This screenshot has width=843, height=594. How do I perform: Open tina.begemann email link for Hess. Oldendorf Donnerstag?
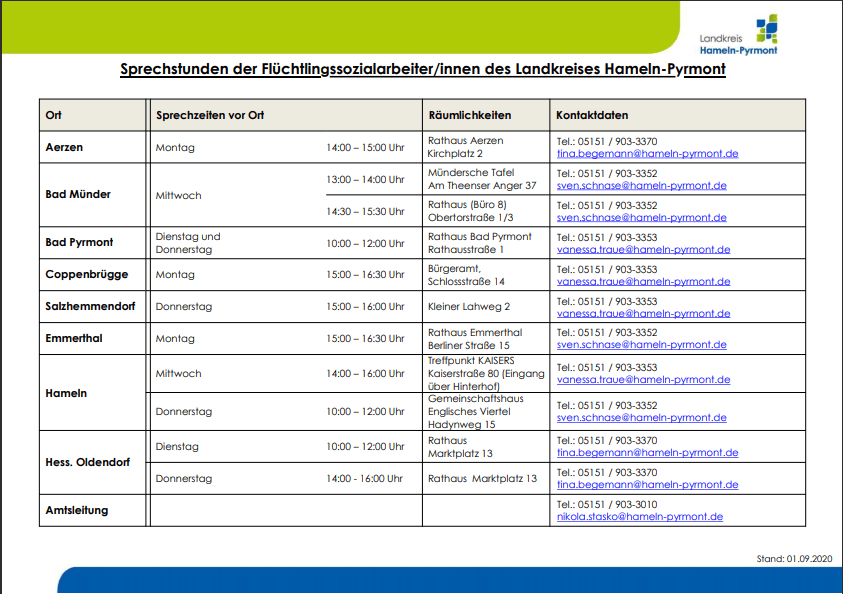coord(647,484)
